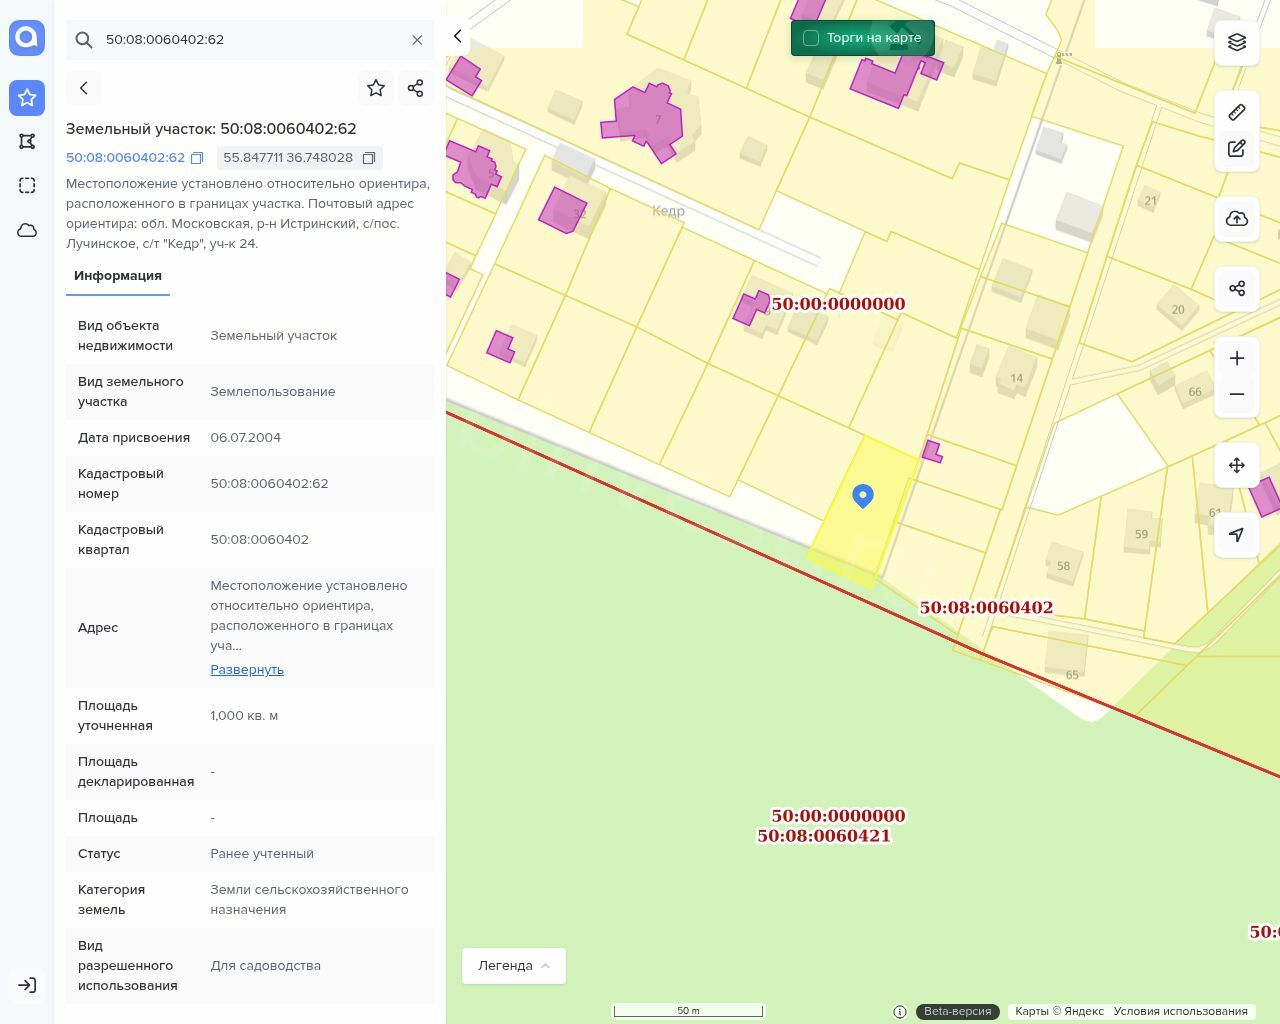This screenshot has width=1280, height=1024.
Task: Activate the draw/edit note tool
Action: (x=1236, y=149)
